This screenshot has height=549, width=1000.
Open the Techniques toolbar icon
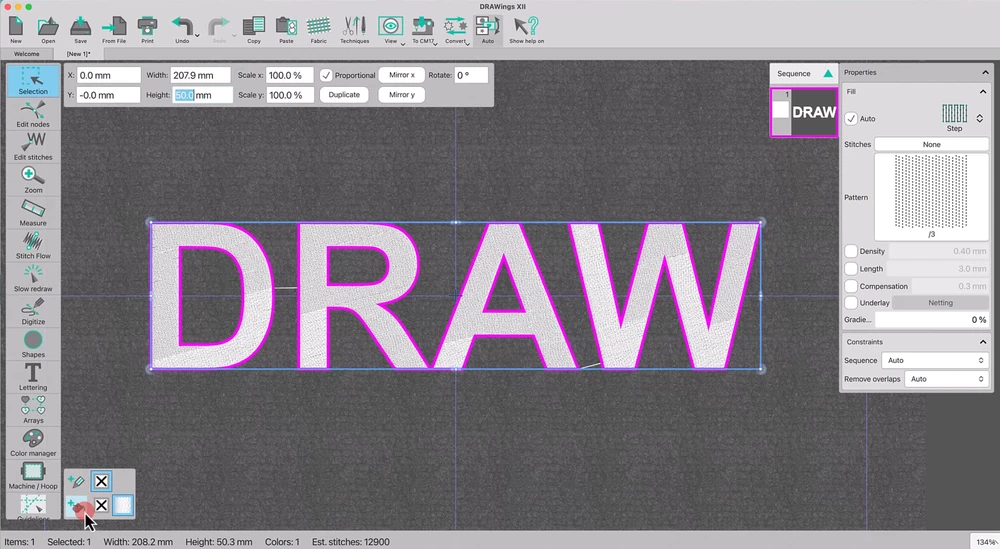click(x=355, y=29)
